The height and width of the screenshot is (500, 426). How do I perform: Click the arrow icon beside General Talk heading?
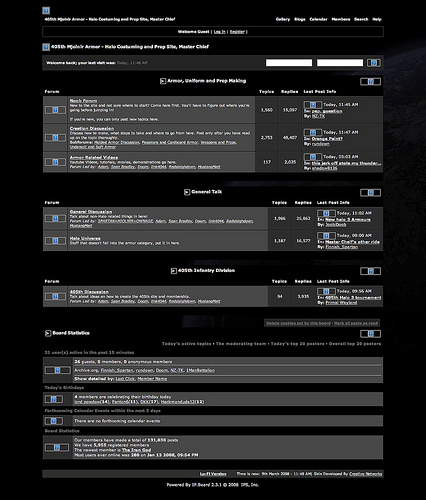[187, 192]
